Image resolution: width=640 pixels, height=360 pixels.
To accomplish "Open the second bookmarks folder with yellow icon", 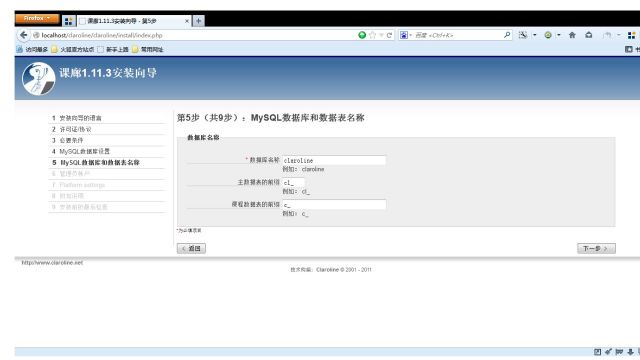I will [73, 49].
